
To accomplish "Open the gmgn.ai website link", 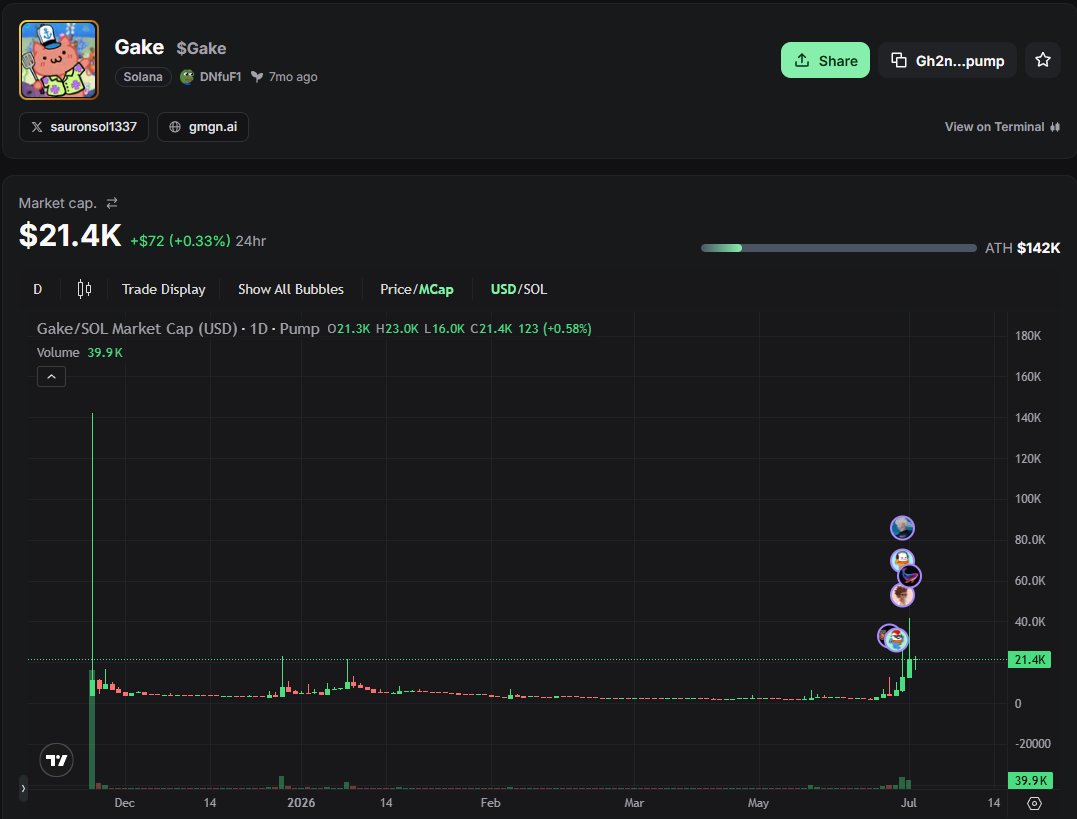I will coord(203,127).
